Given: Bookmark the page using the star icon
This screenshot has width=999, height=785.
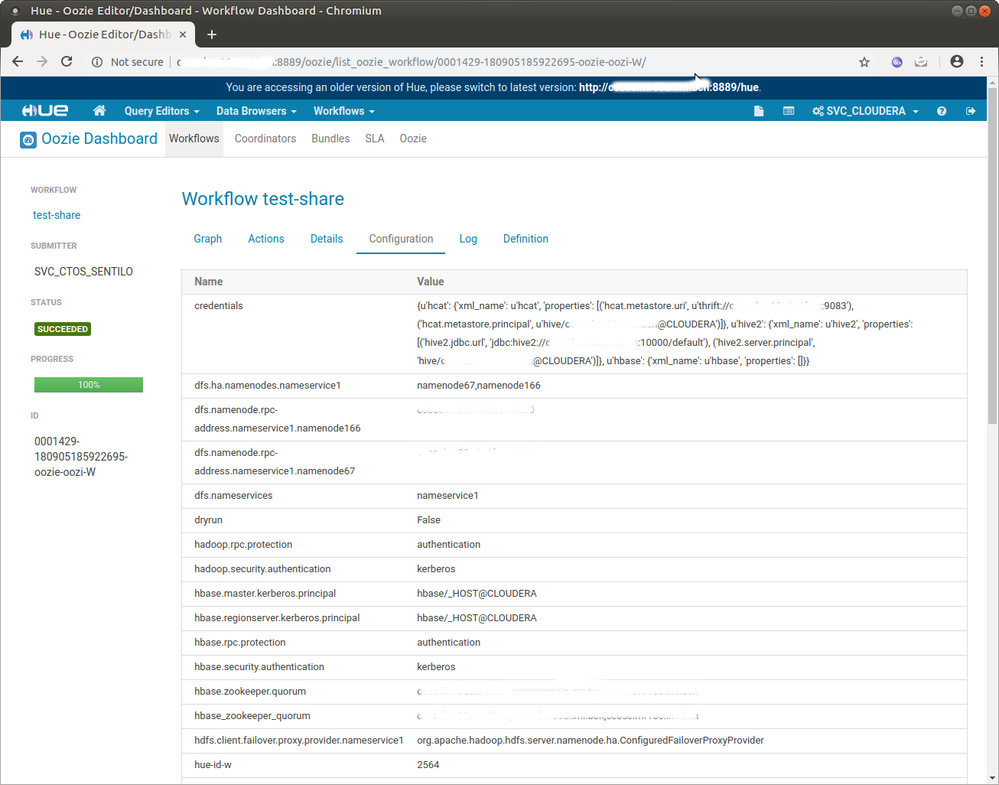Looking at the screenshot, I should tap(864, 61).
